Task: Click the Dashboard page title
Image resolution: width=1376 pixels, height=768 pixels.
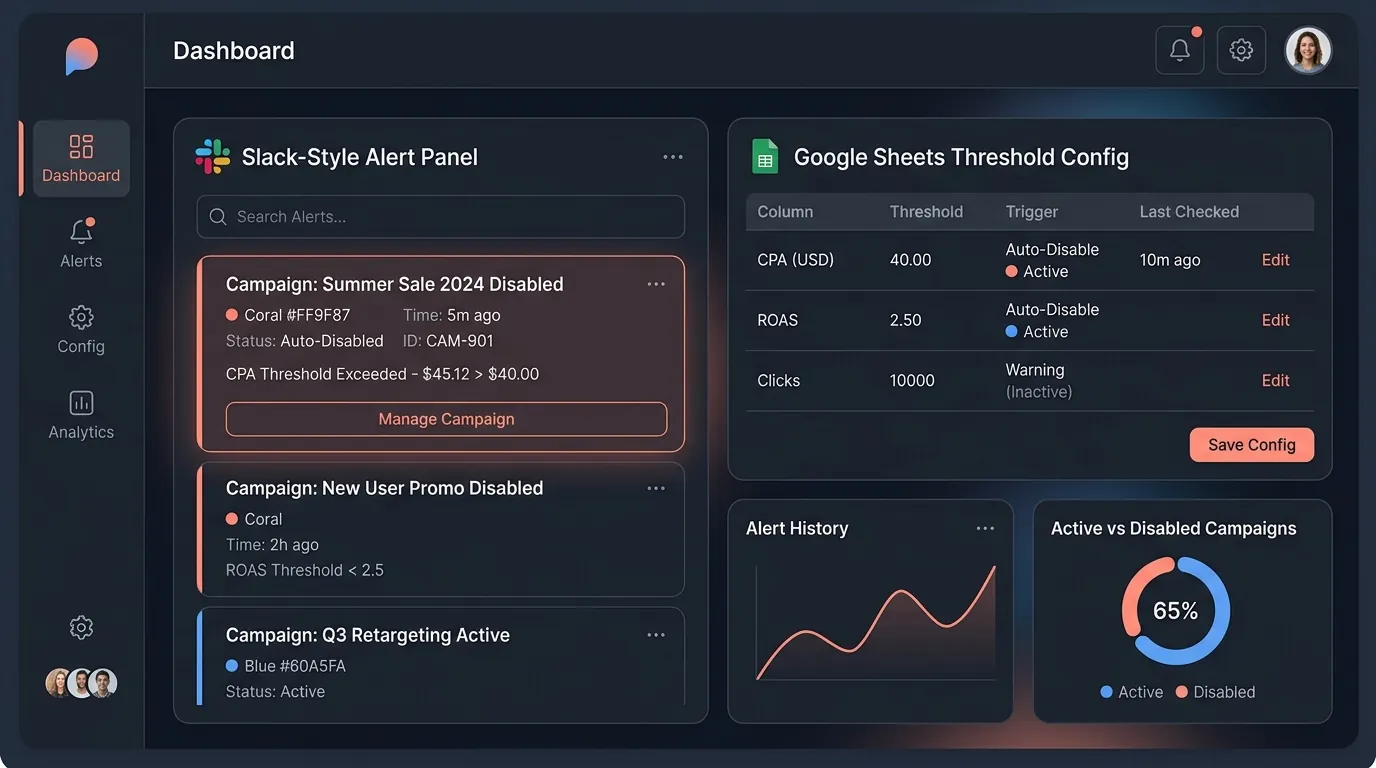Action: 234,50
